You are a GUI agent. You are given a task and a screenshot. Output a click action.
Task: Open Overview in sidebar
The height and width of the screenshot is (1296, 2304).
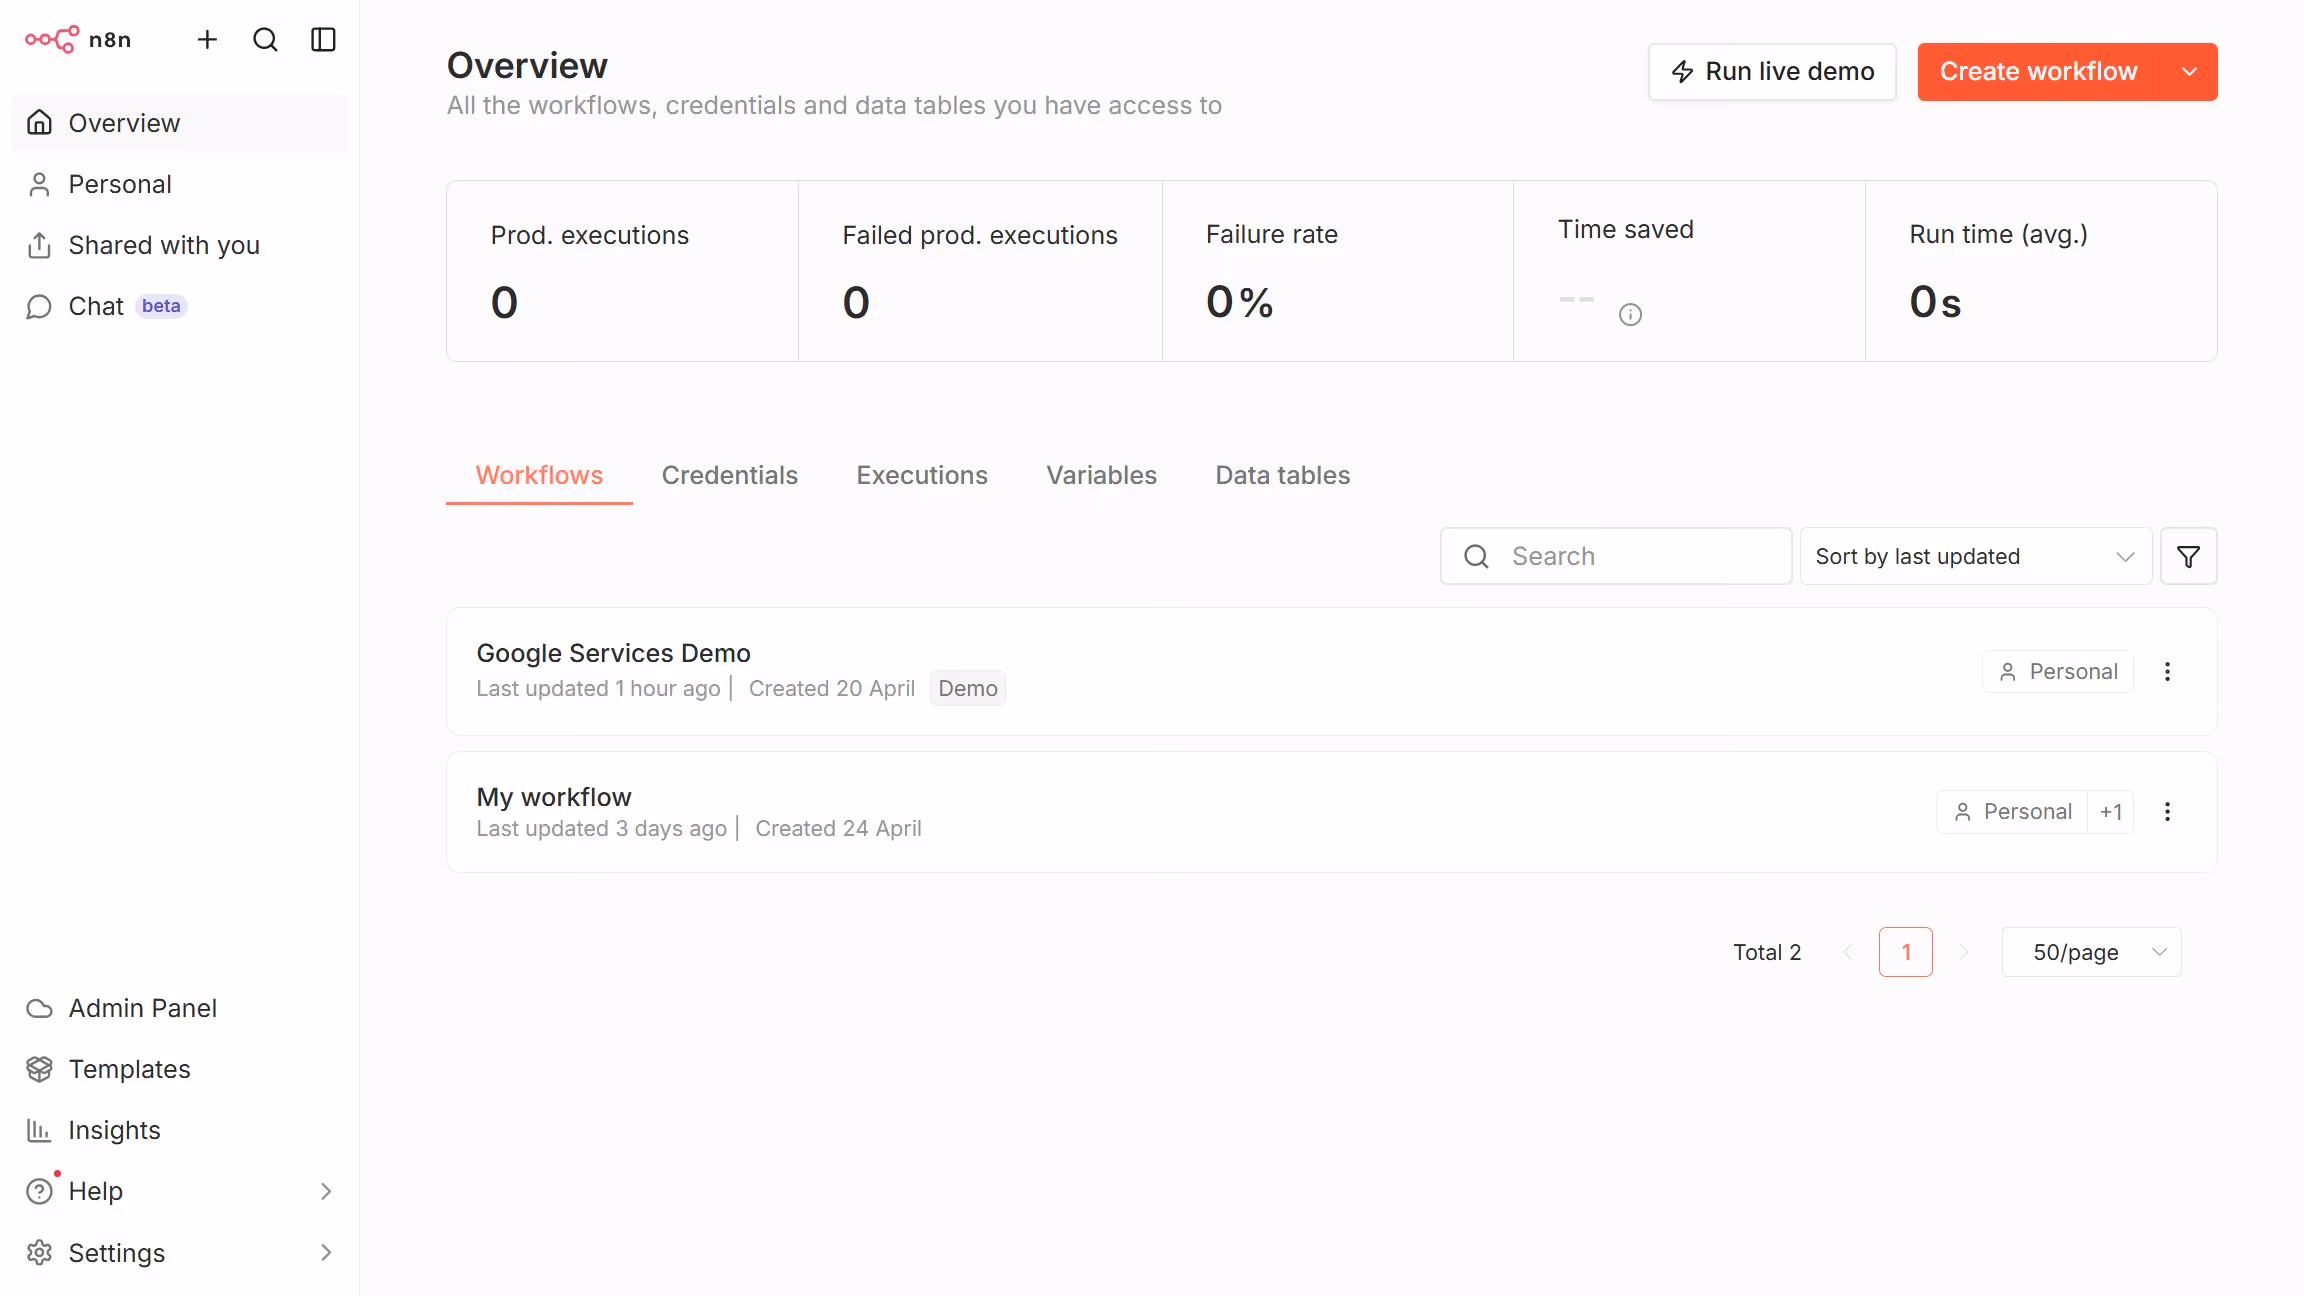click(x=180, y=123)
